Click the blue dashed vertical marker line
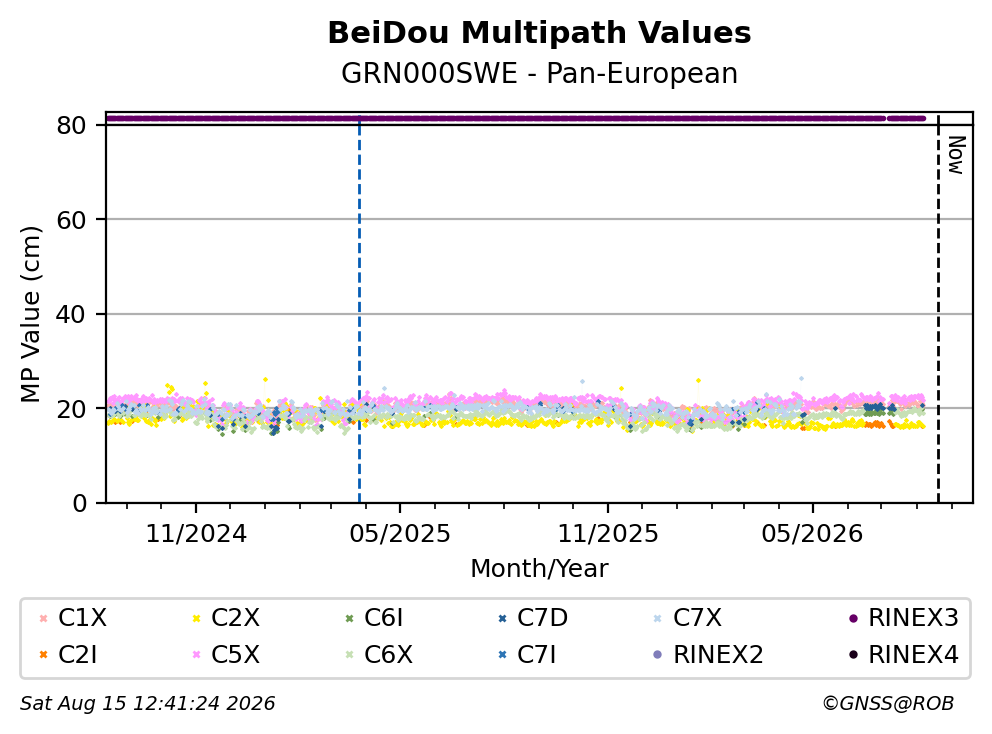This screenshot has height=734, width=992. tap(359, 309)
